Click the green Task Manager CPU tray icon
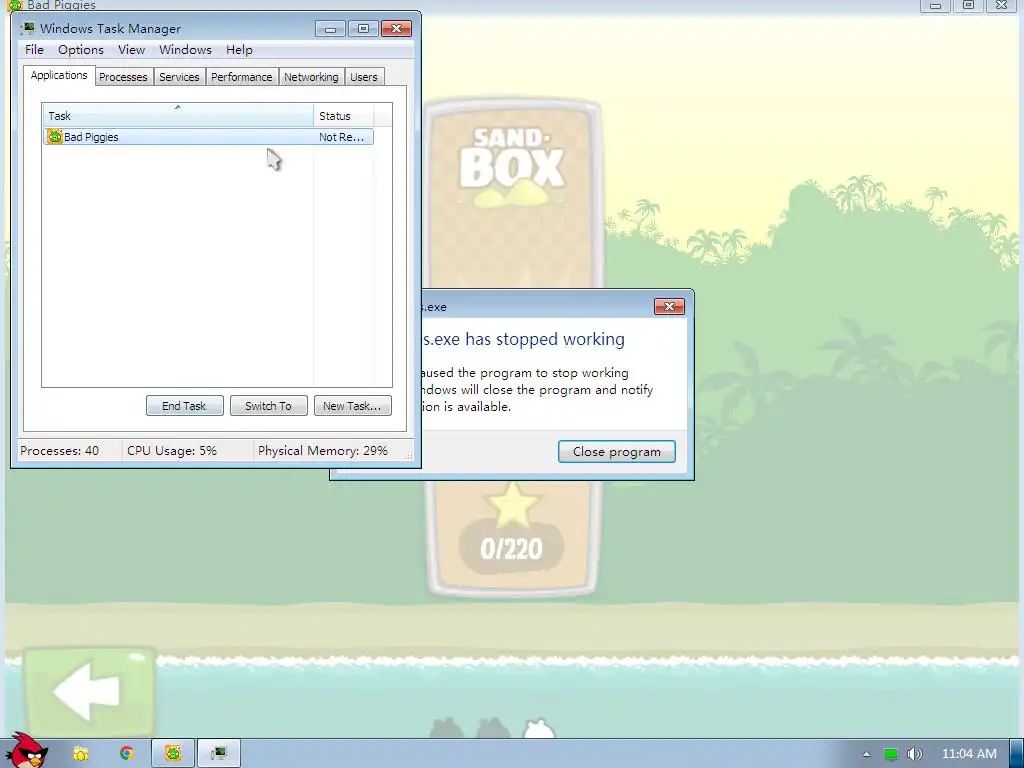This screenshot has width=1024, height=768. point(891,754)
